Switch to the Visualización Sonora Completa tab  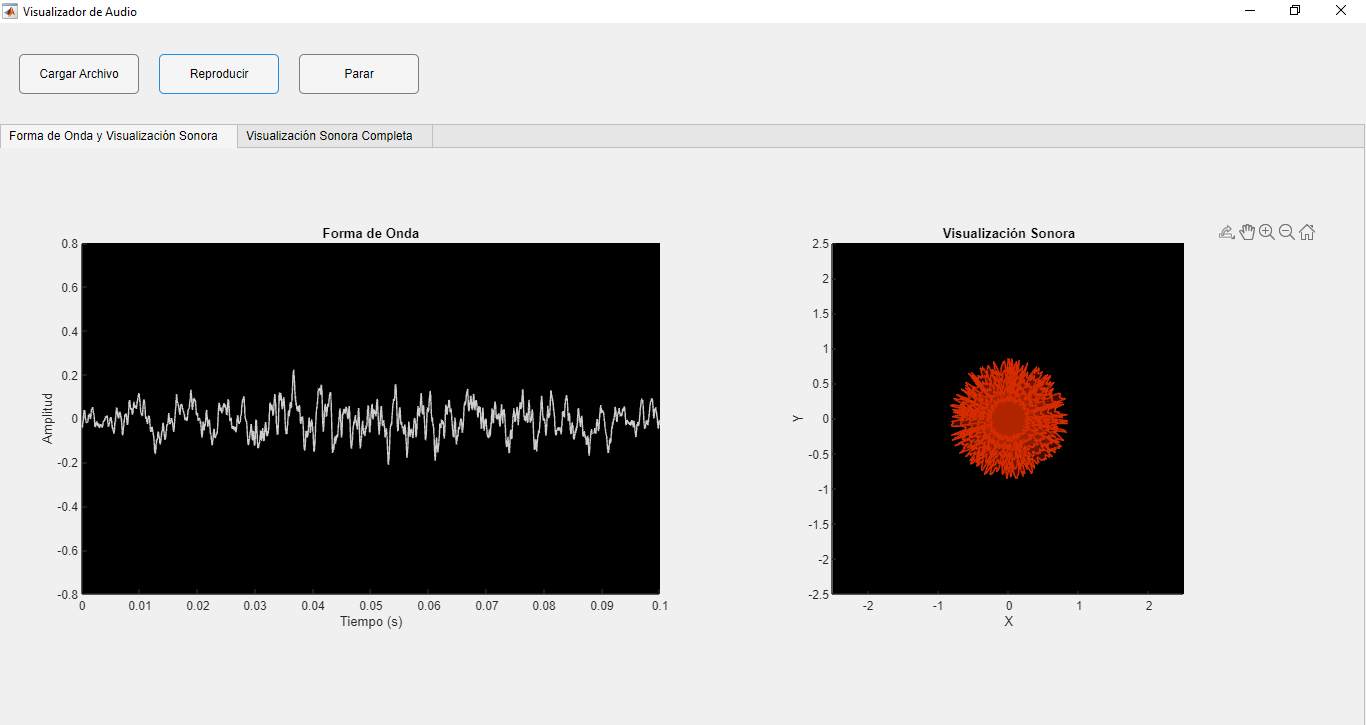coord(333,135)
